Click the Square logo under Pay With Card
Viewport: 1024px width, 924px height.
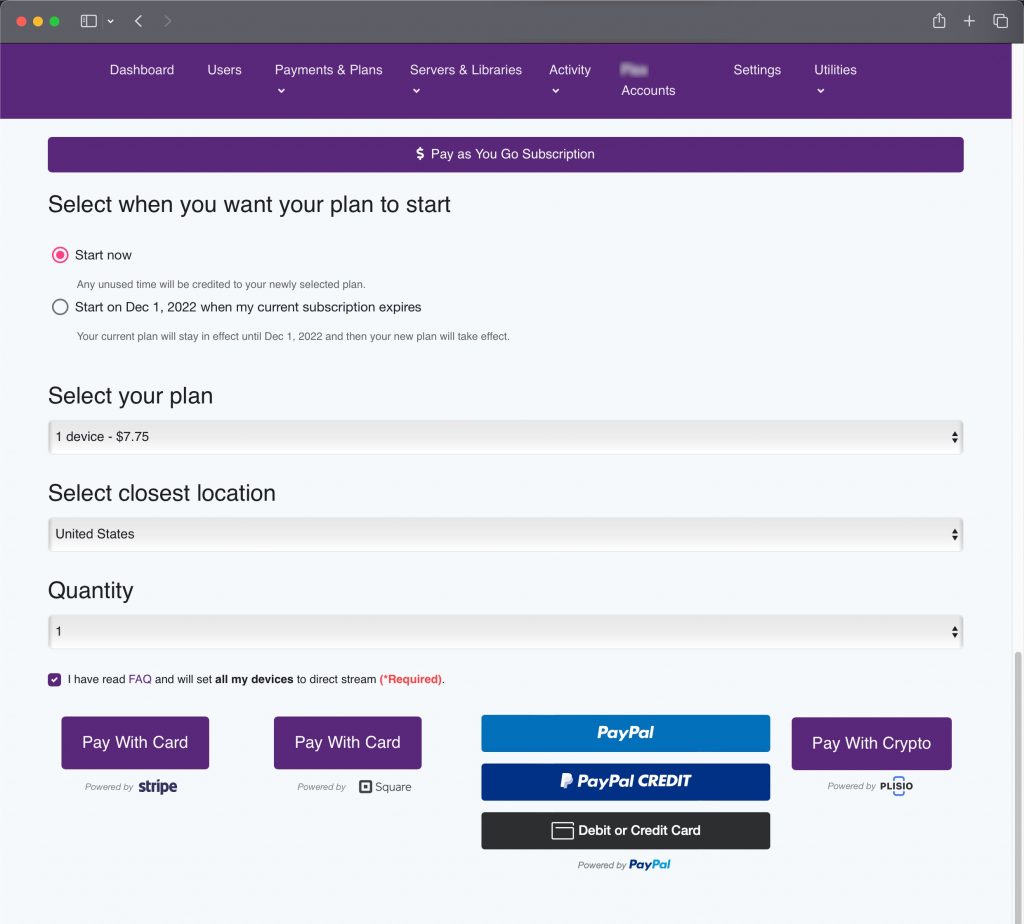tap(385, 787)
